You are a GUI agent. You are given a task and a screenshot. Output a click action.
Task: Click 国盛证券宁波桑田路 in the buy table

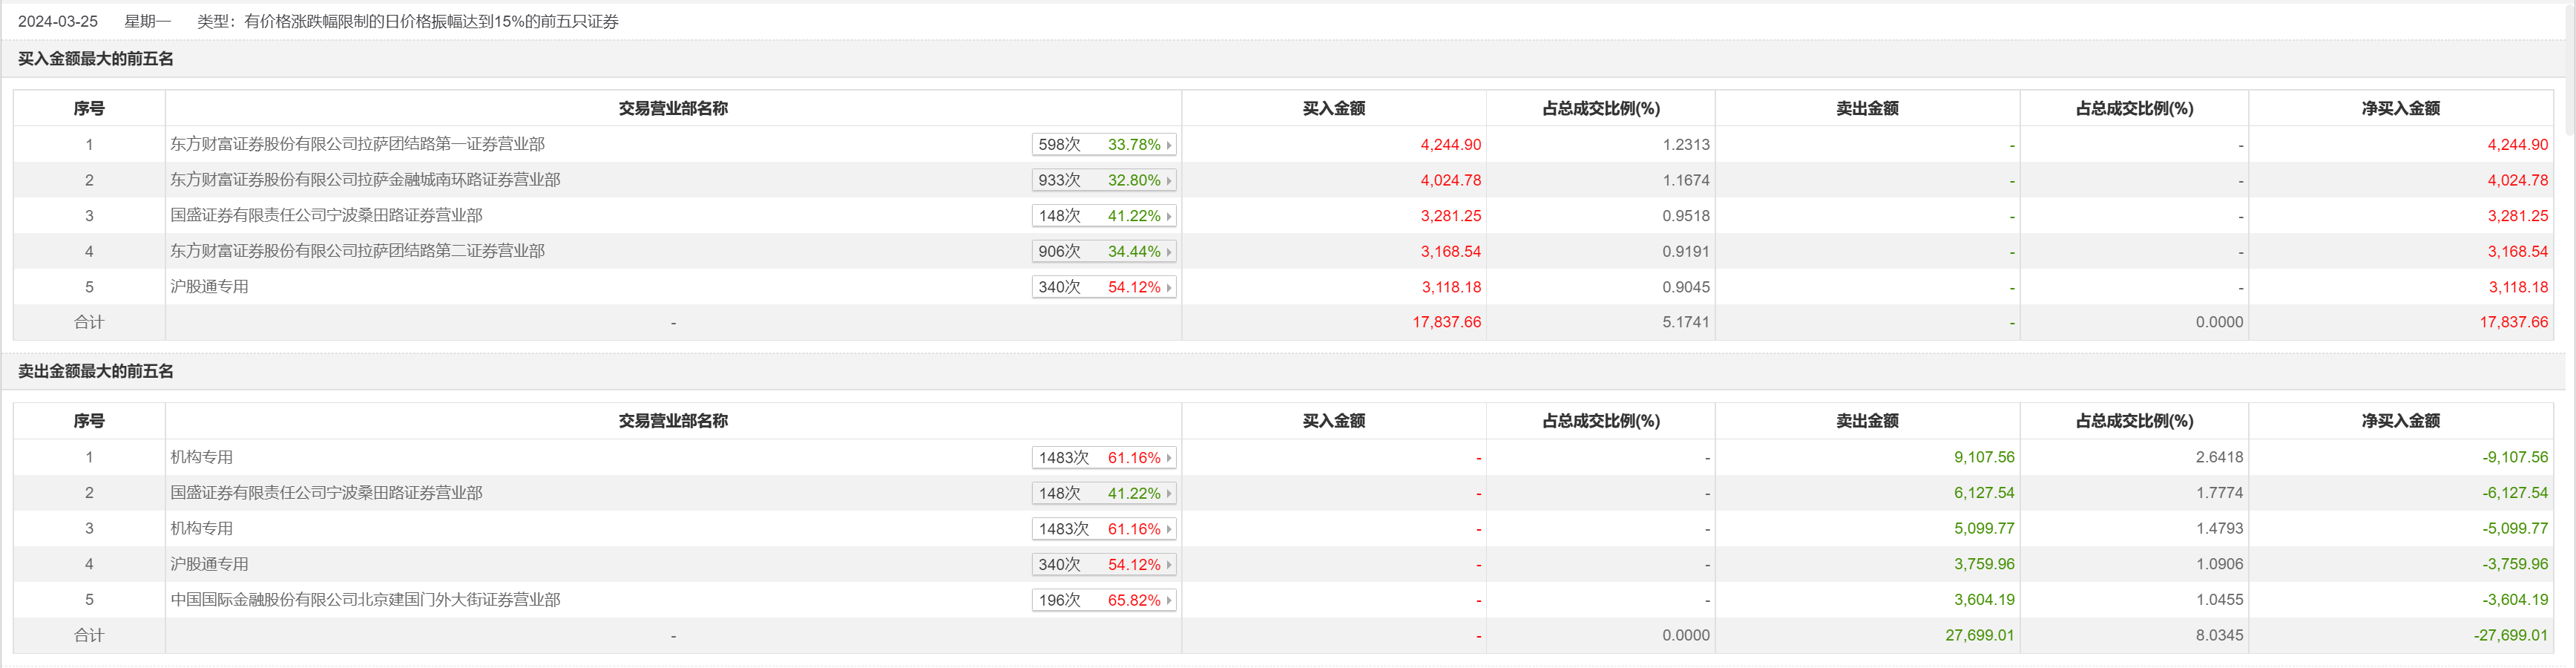[x=326, y=216]
